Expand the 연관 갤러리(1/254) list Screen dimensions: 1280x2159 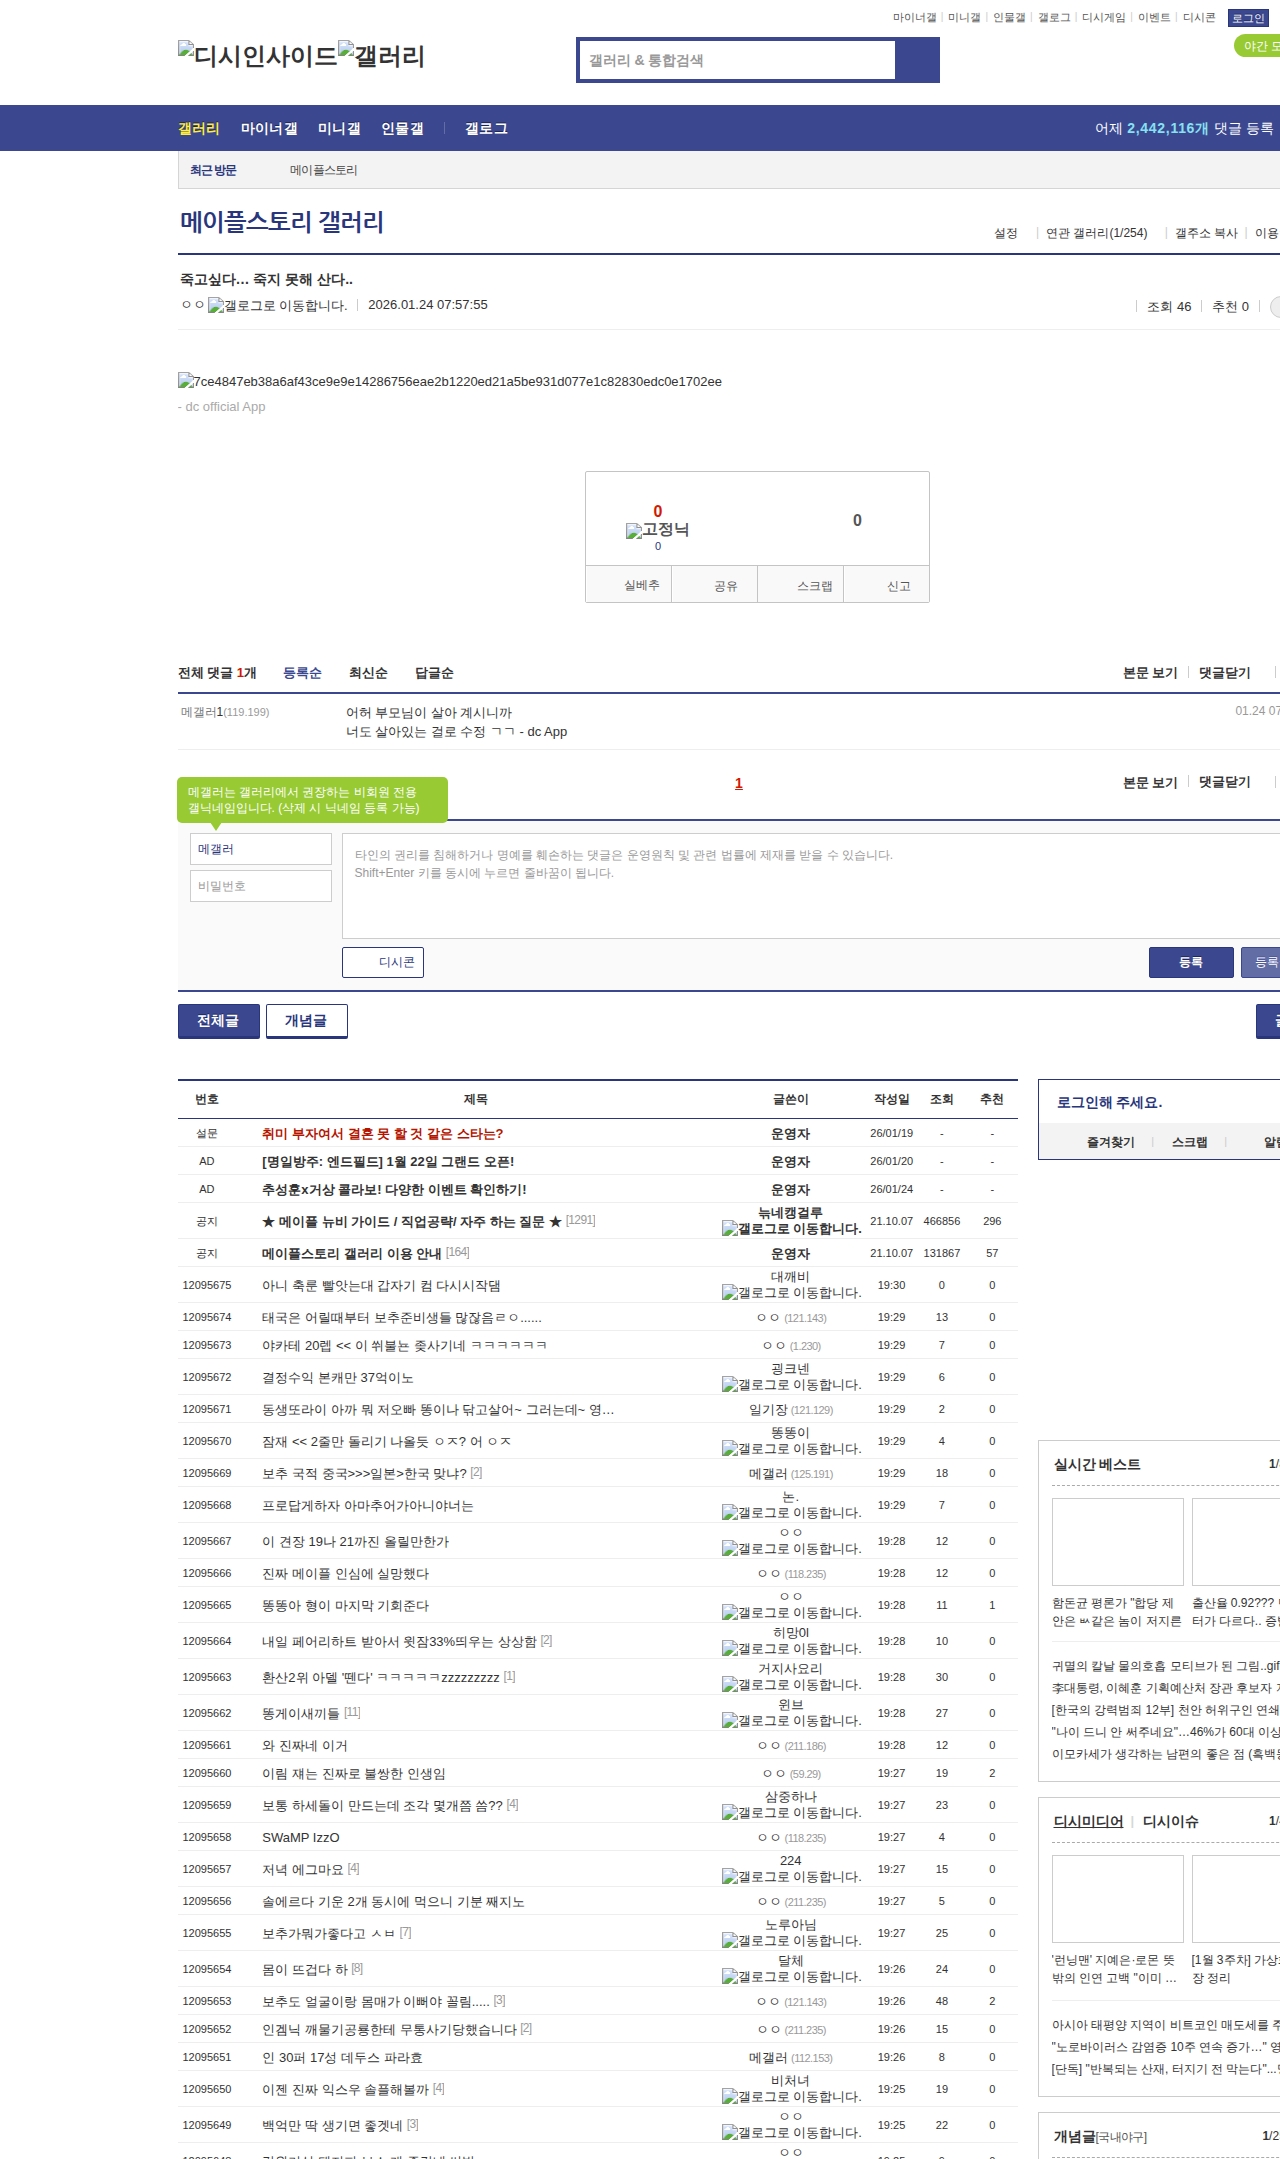click(x=1096, y=233)
